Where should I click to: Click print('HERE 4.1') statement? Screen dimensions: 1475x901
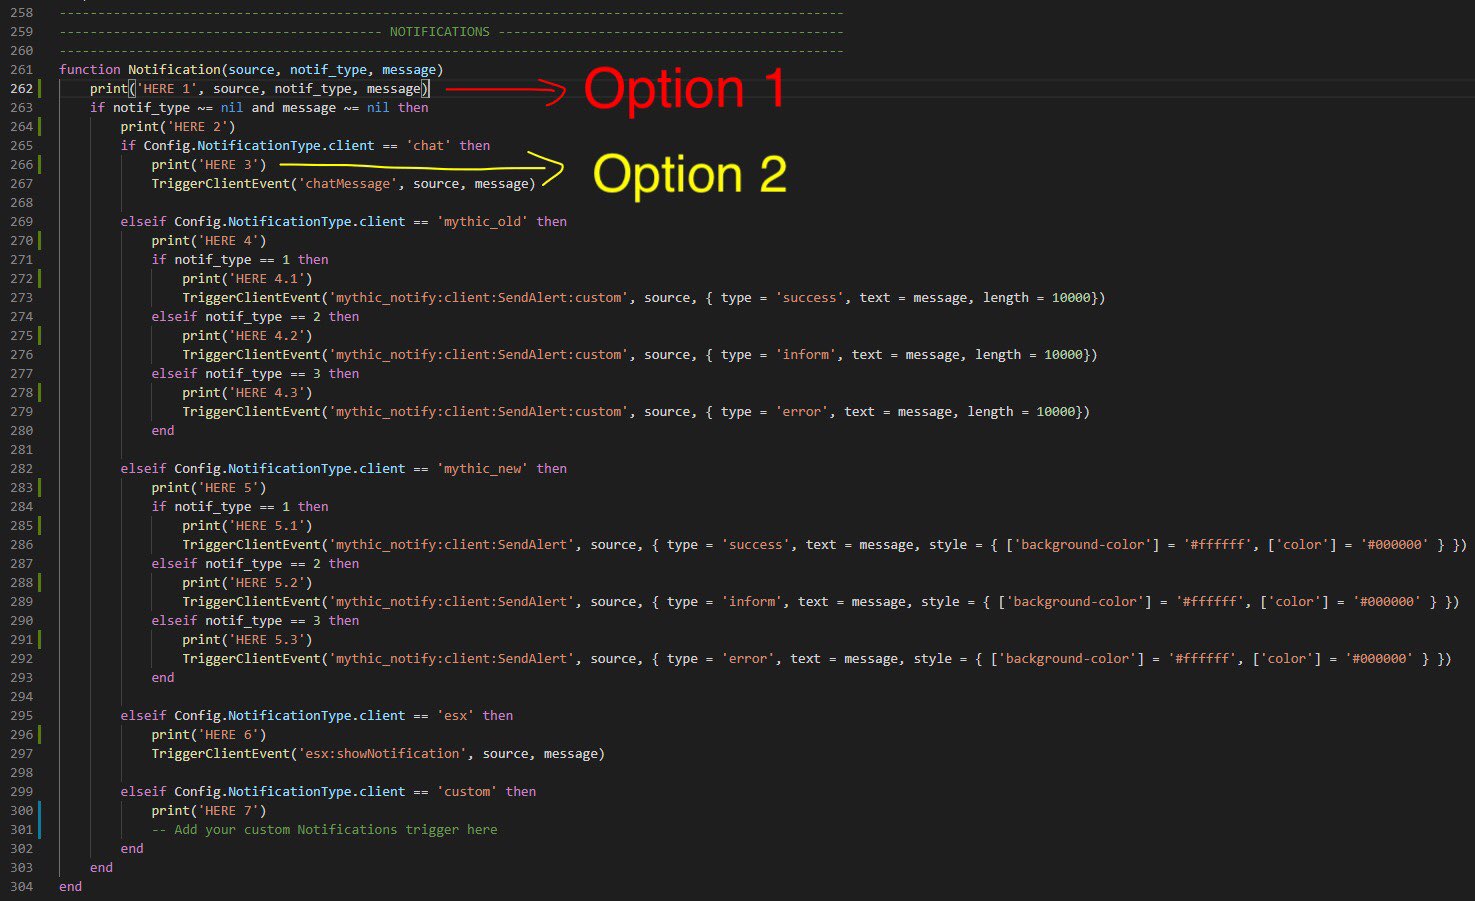click(x=247, y=278)
